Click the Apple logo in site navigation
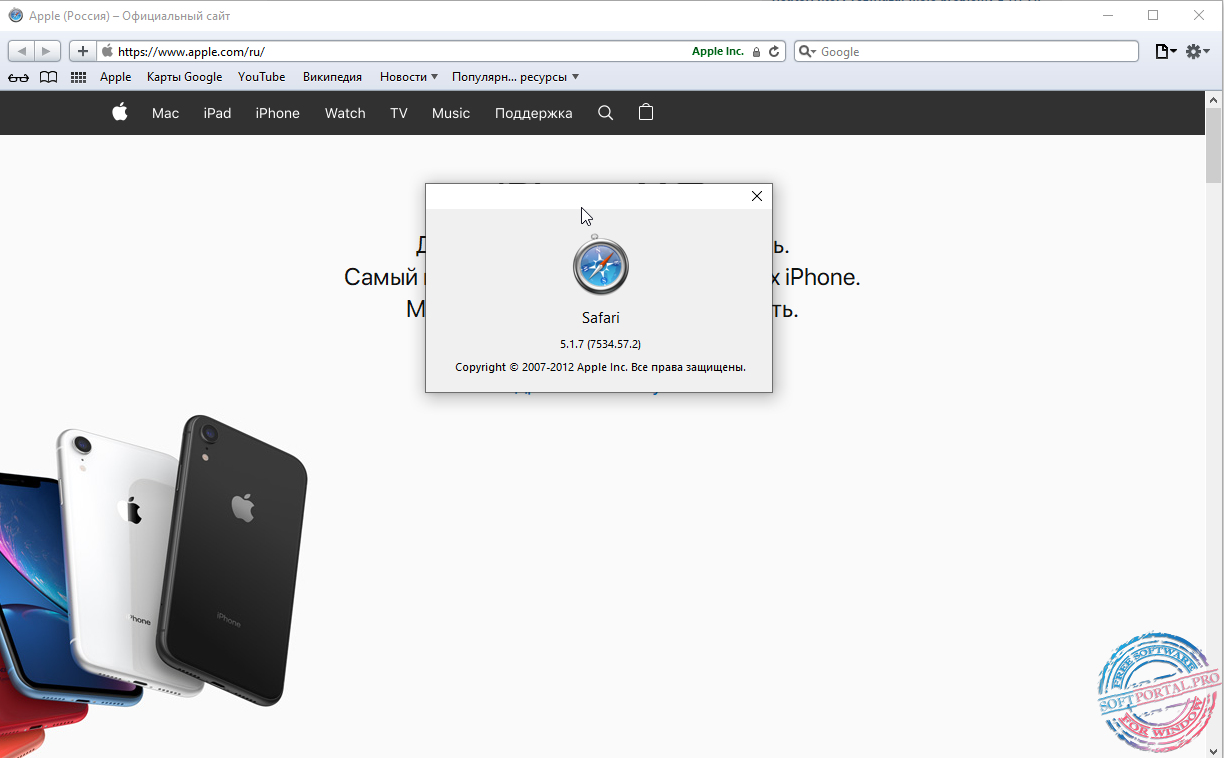The width and height of the screenshot is (1224, 758). tap(120, 112)
